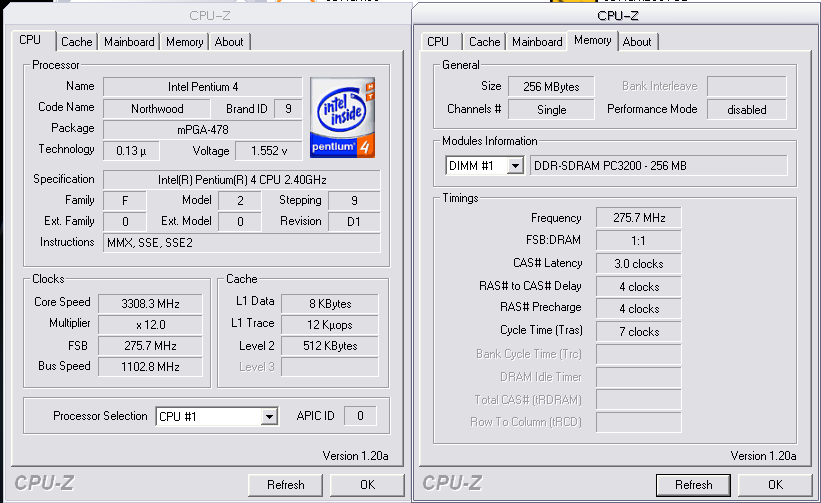Switch to Memory tab in left CPU-Z window

pyautogui.click(x=184, y=42)
